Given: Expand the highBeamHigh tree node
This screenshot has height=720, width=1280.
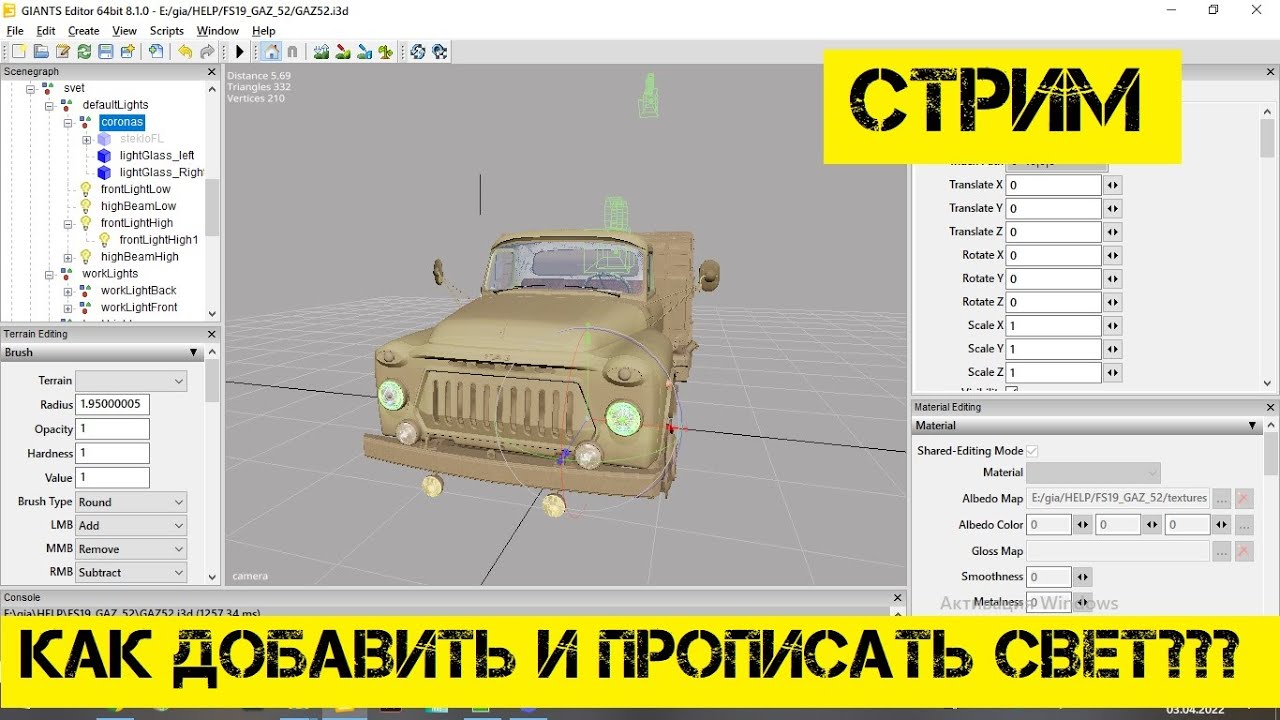Looking at the screenshot, I should (x=68, y=257).
